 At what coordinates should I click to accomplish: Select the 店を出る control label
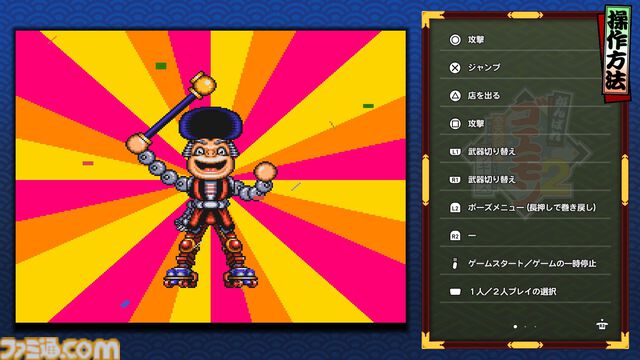coord(484,96)
